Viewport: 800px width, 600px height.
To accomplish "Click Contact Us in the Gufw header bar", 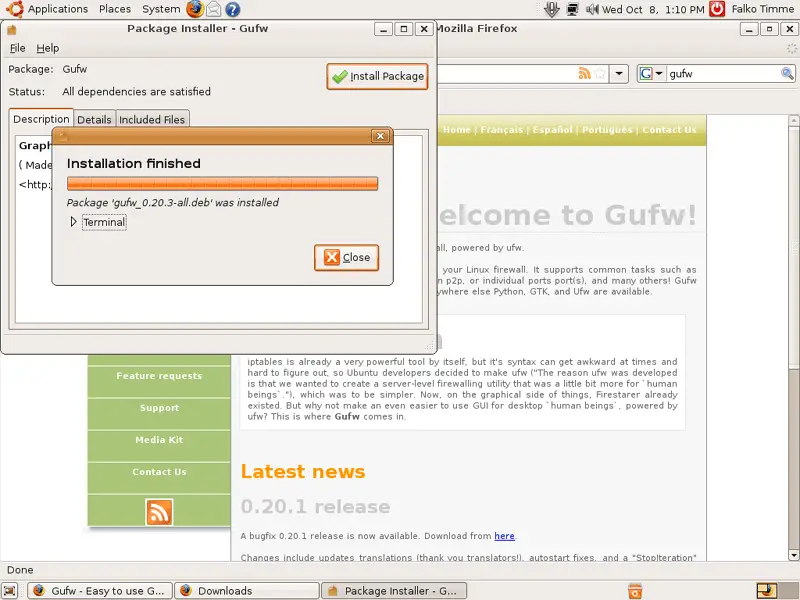I will tap(669, 130).
